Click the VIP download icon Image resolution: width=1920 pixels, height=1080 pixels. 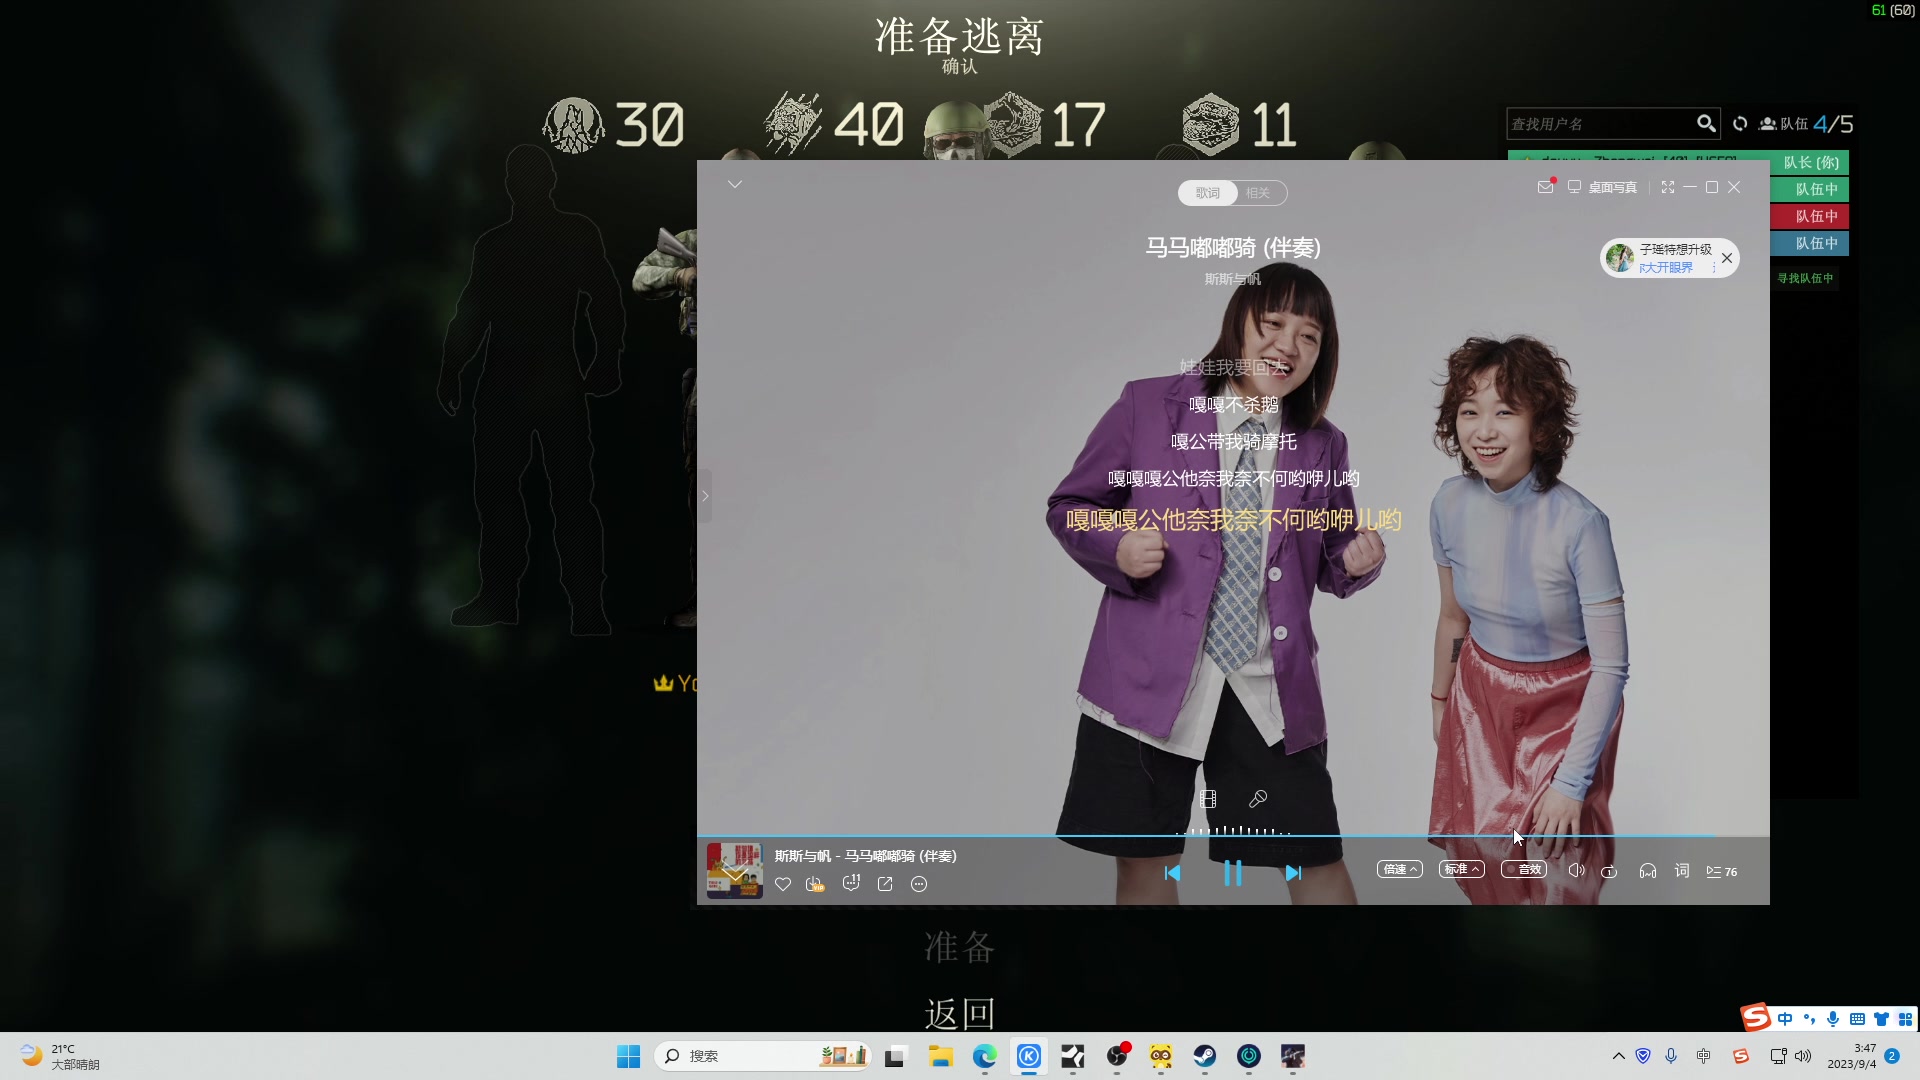pyautogui.click(x=815, y=884)
